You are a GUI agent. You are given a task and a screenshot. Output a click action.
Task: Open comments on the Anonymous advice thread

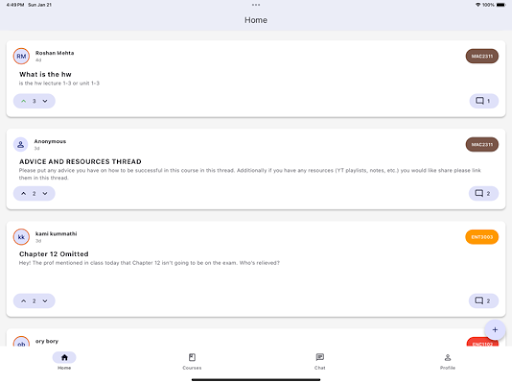click(484, 193)
